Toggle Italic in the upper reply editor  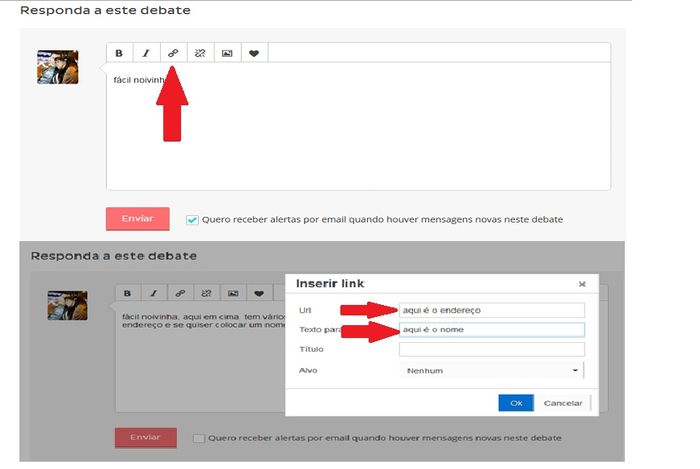pyautogui.click(x=146, y=53)
